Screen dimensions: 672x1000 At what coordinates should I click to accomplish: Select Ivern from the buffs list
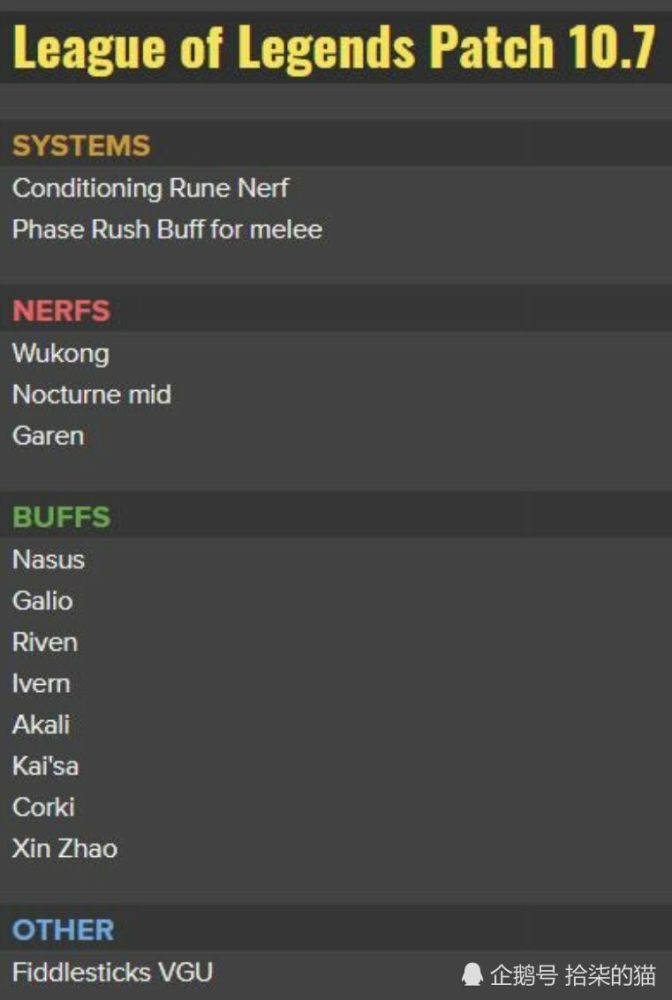click(x=41, y=684)
